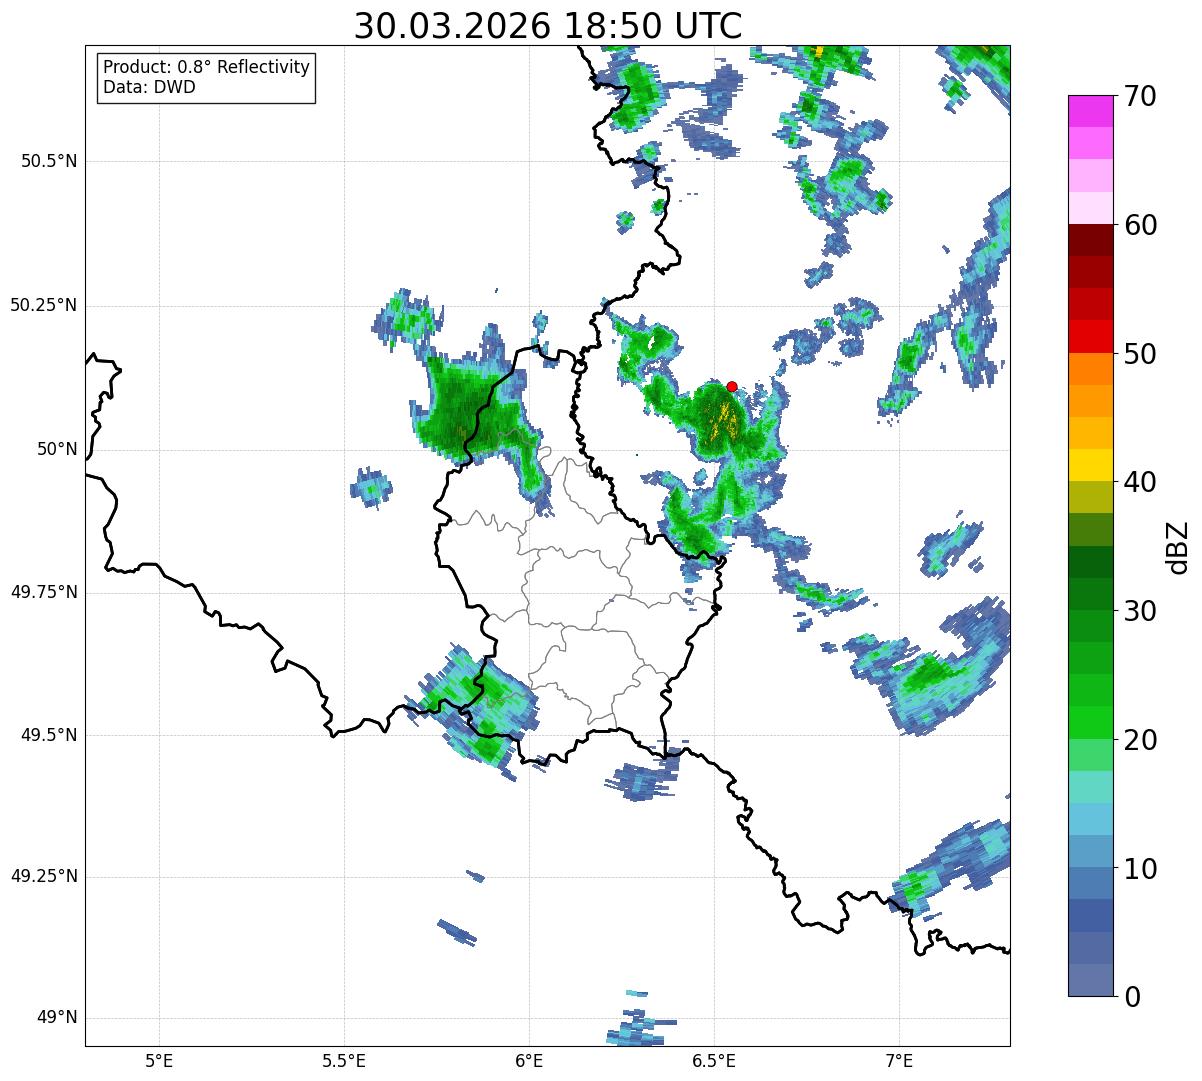Click the 7°E longitude label

pyautogui.click(x=899, y=1060)
